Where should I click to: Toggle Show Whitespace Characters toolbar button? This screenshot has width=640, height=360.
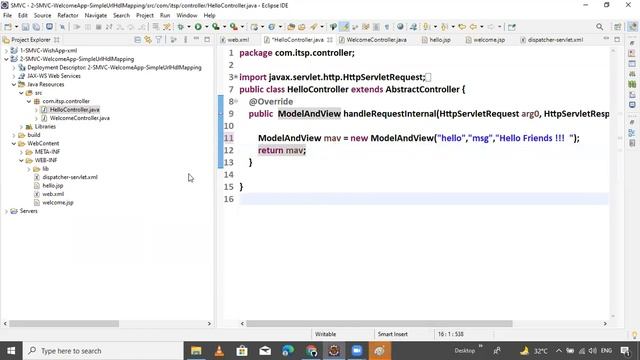pos(387,27)
